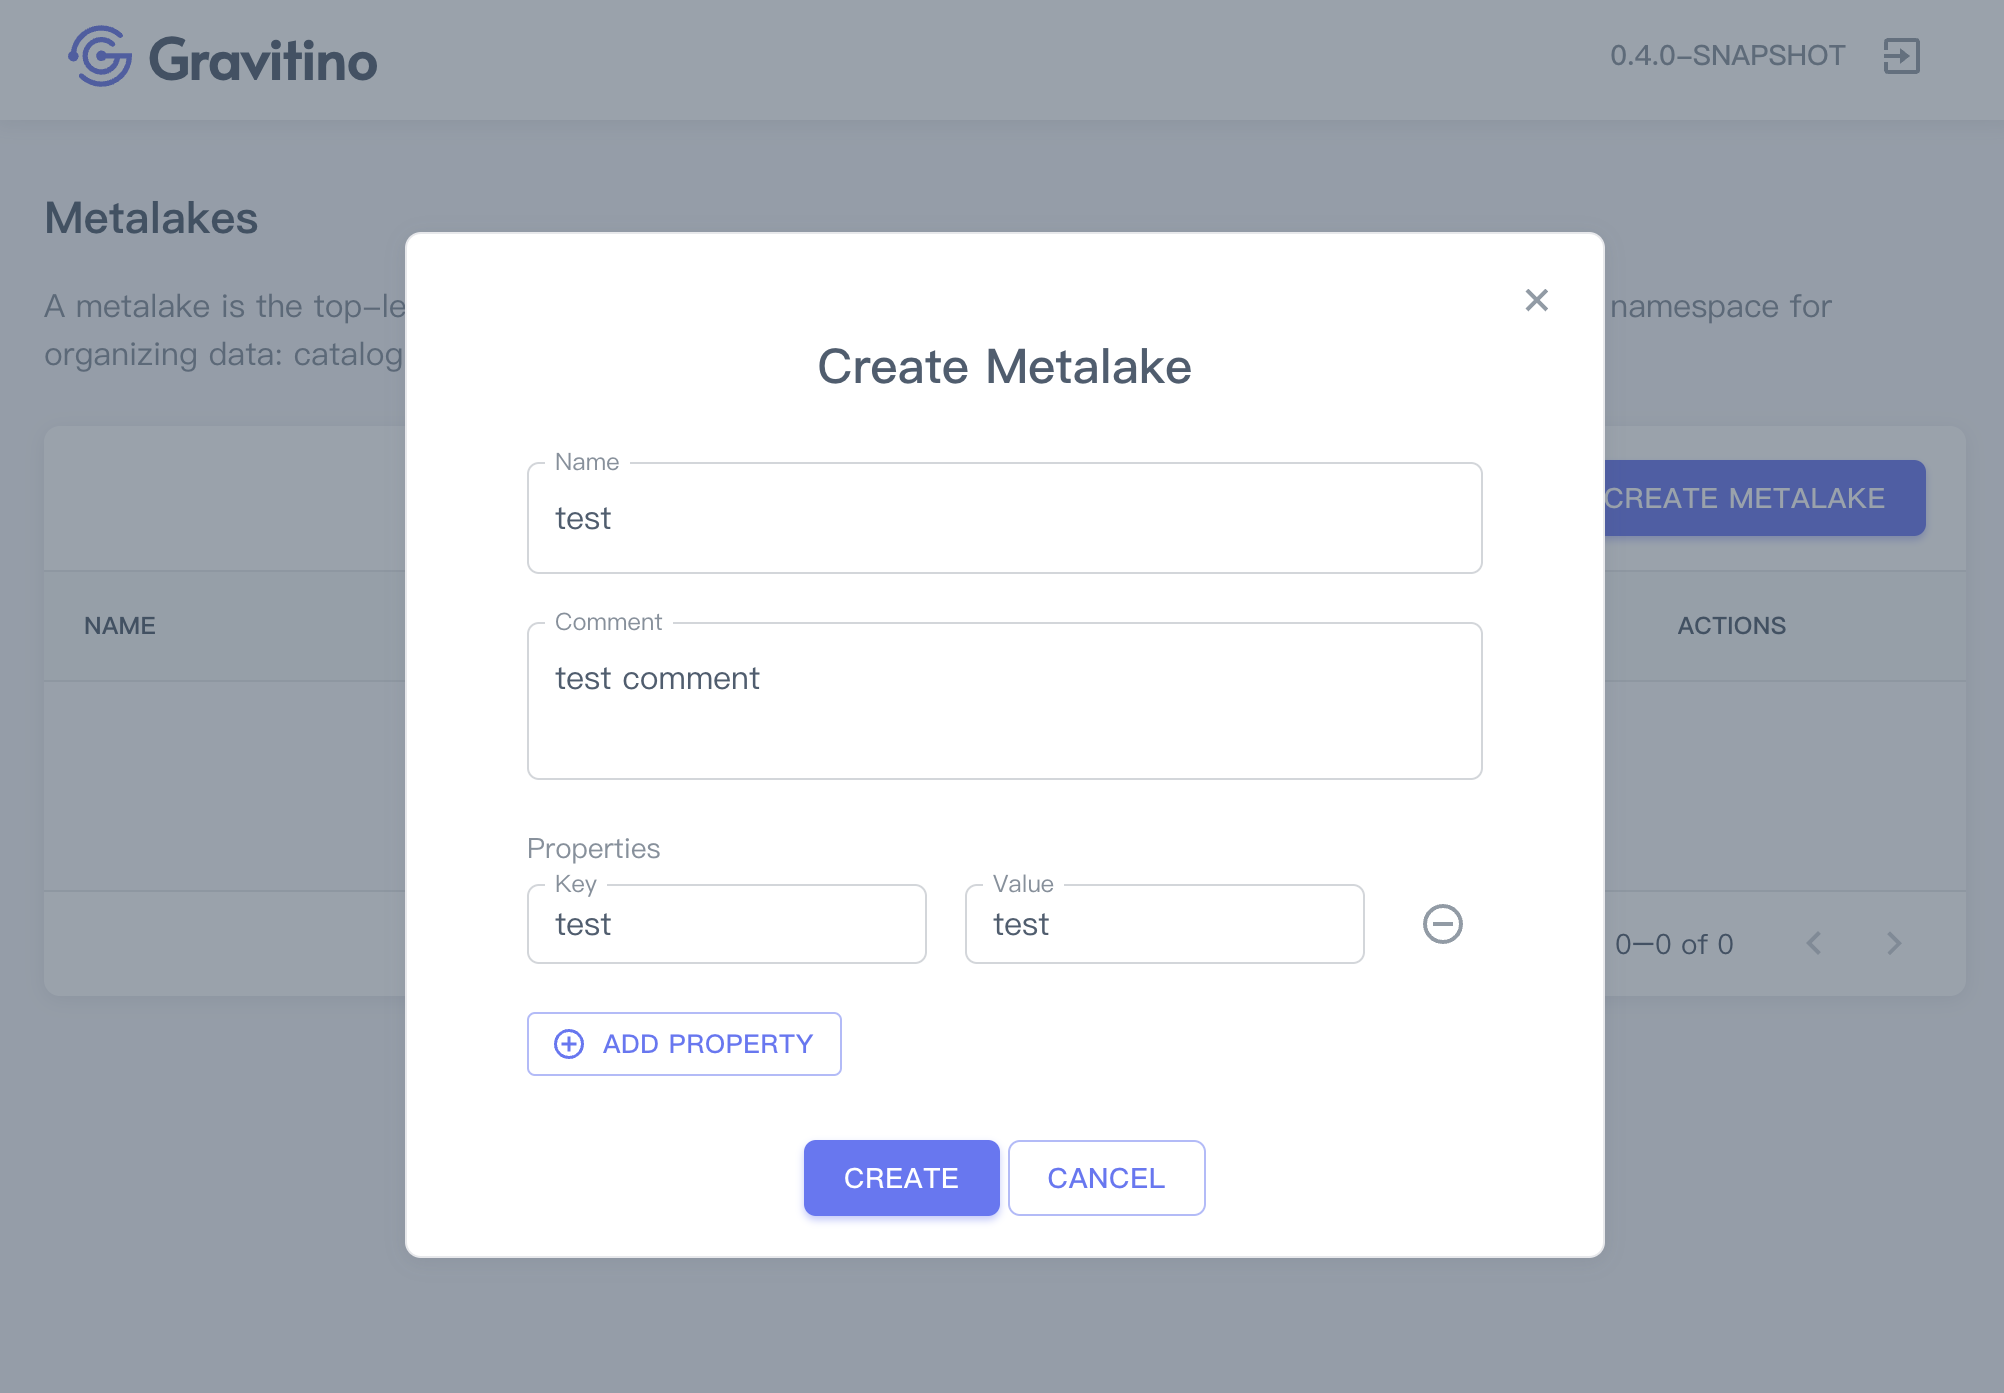The width and height of the screenshot is (2004, 1393).
Task: Click the 0.4.0-SNAPSHOT version label
Action: click(1727, 56)
